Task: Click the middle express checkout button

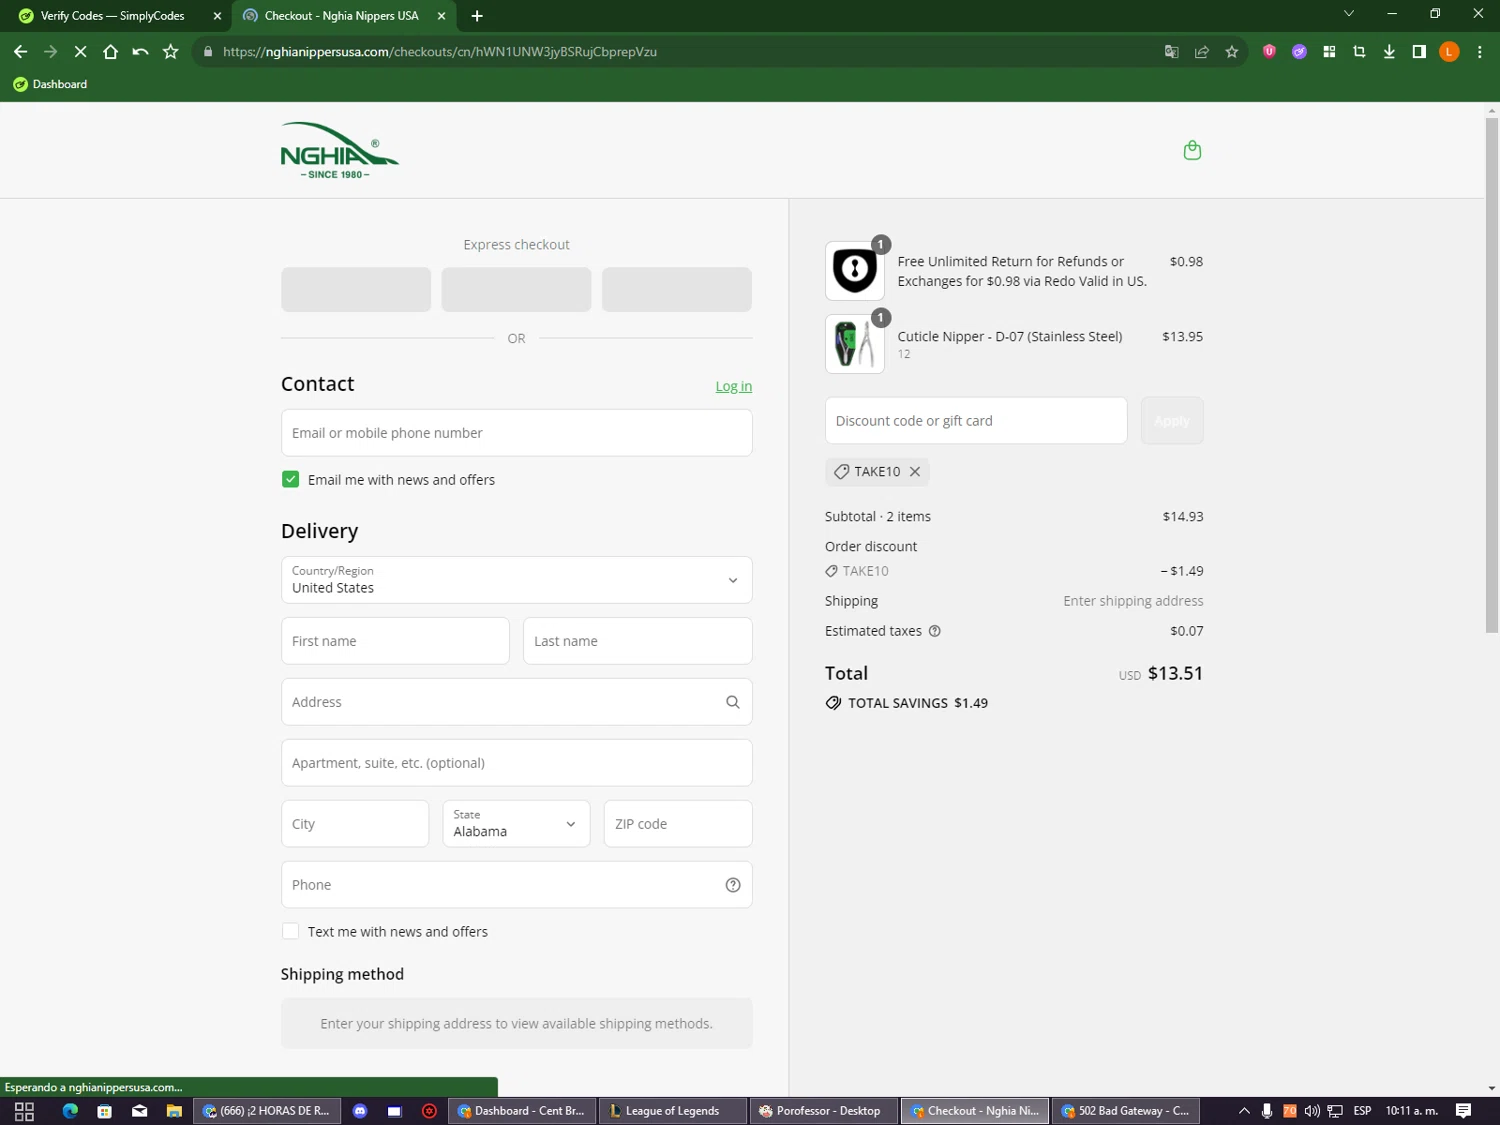Action: point(516,289)
